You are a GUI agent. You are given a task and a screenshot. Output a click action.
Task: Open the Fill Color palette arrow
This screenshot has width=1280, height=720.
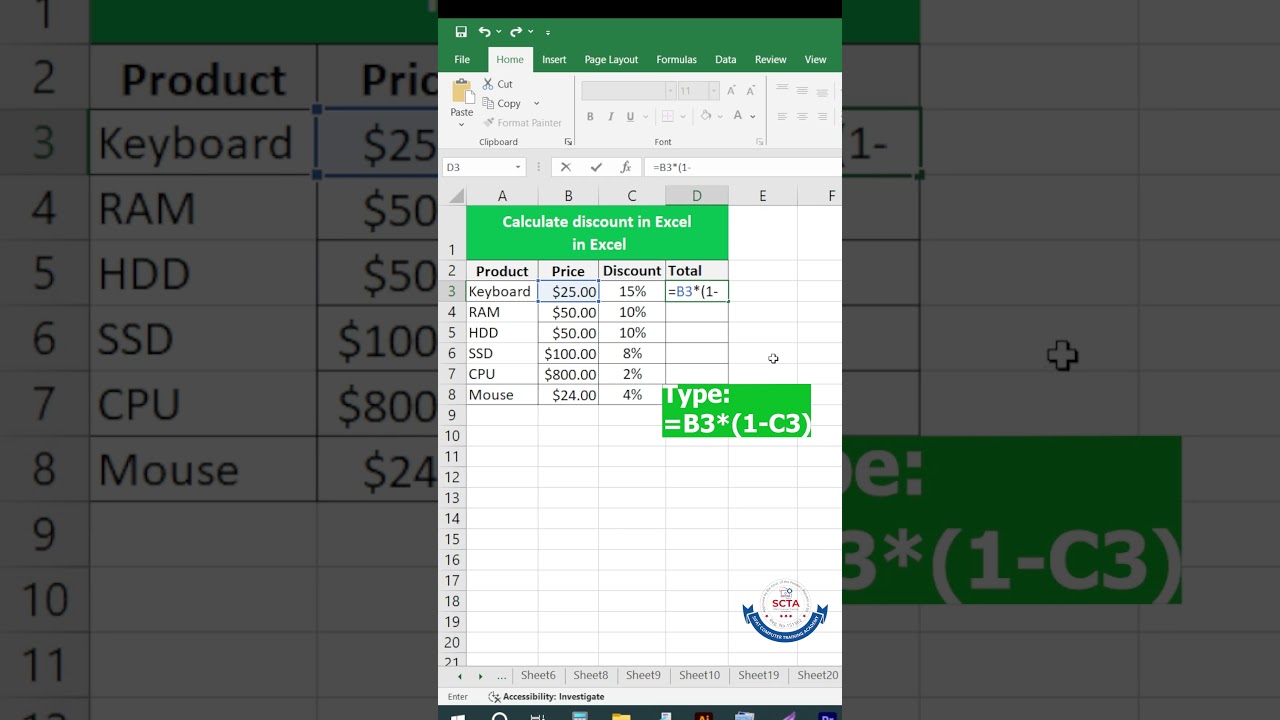(720, 116)
